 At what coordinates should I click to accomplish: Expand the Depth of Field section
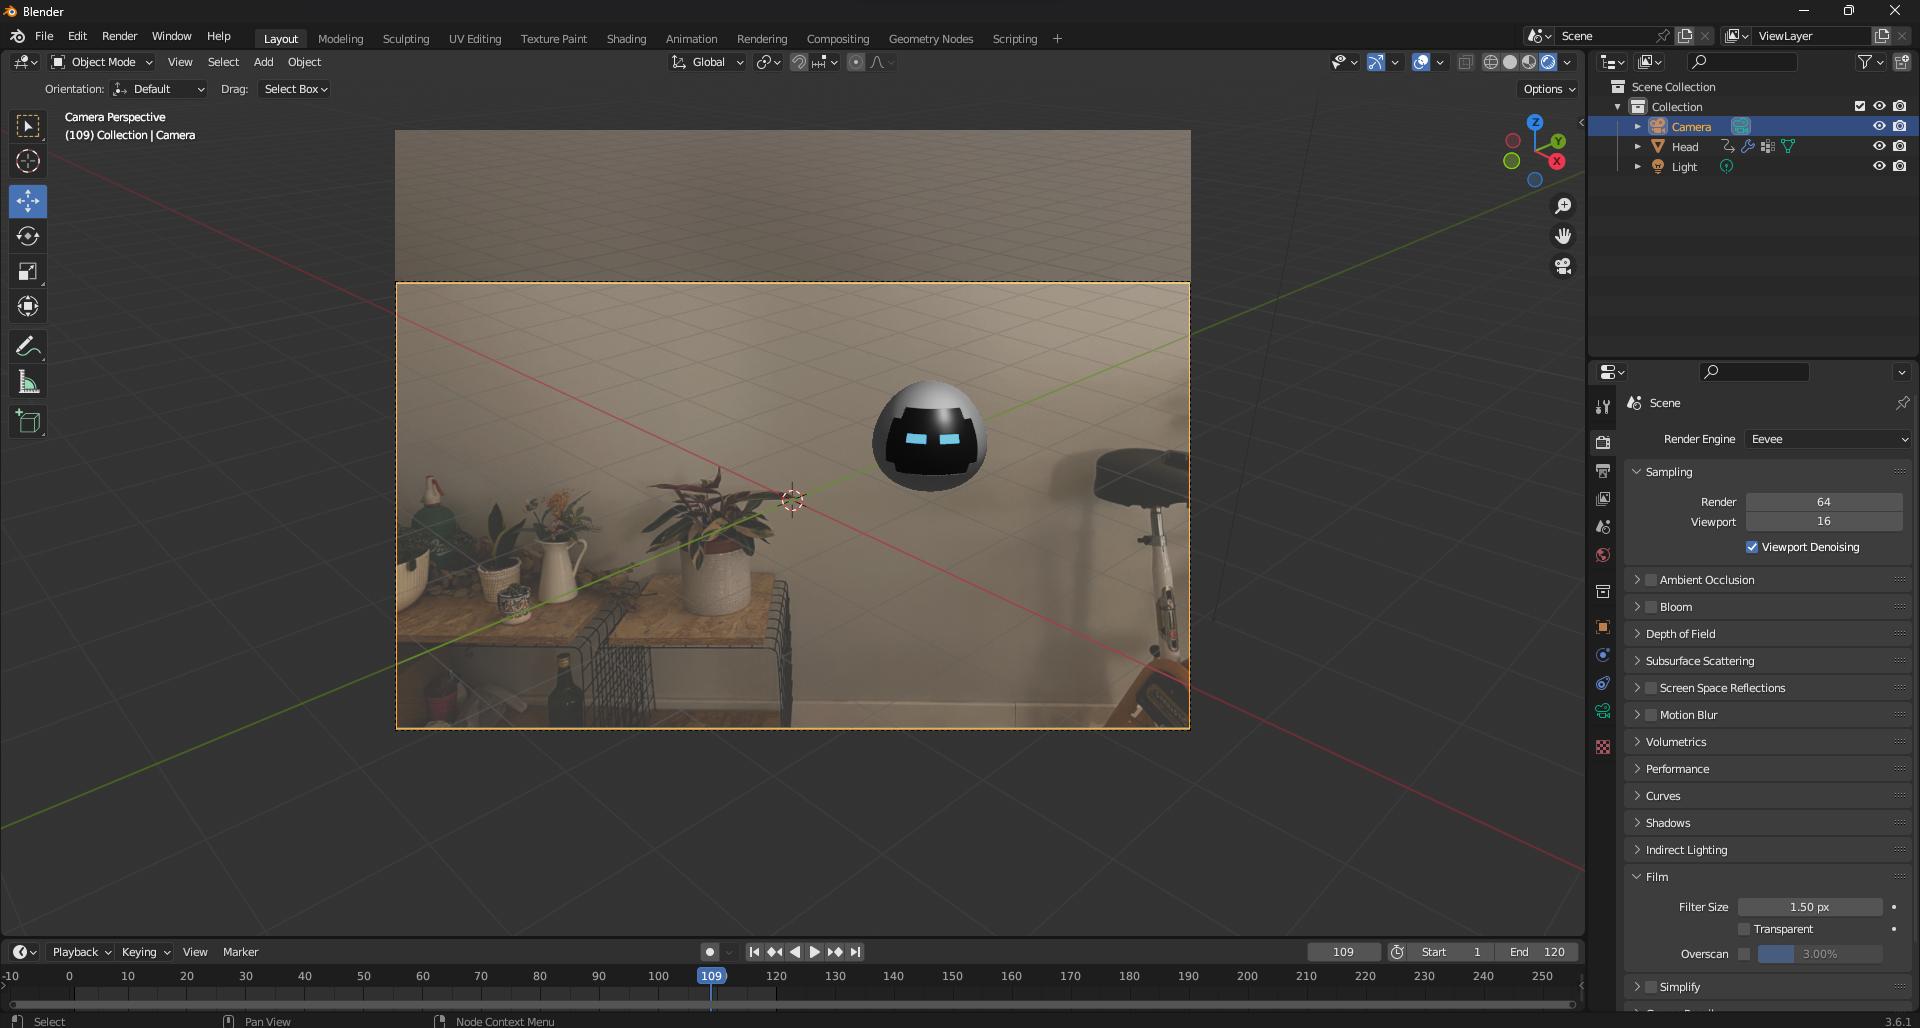[x=1680, y=633]
